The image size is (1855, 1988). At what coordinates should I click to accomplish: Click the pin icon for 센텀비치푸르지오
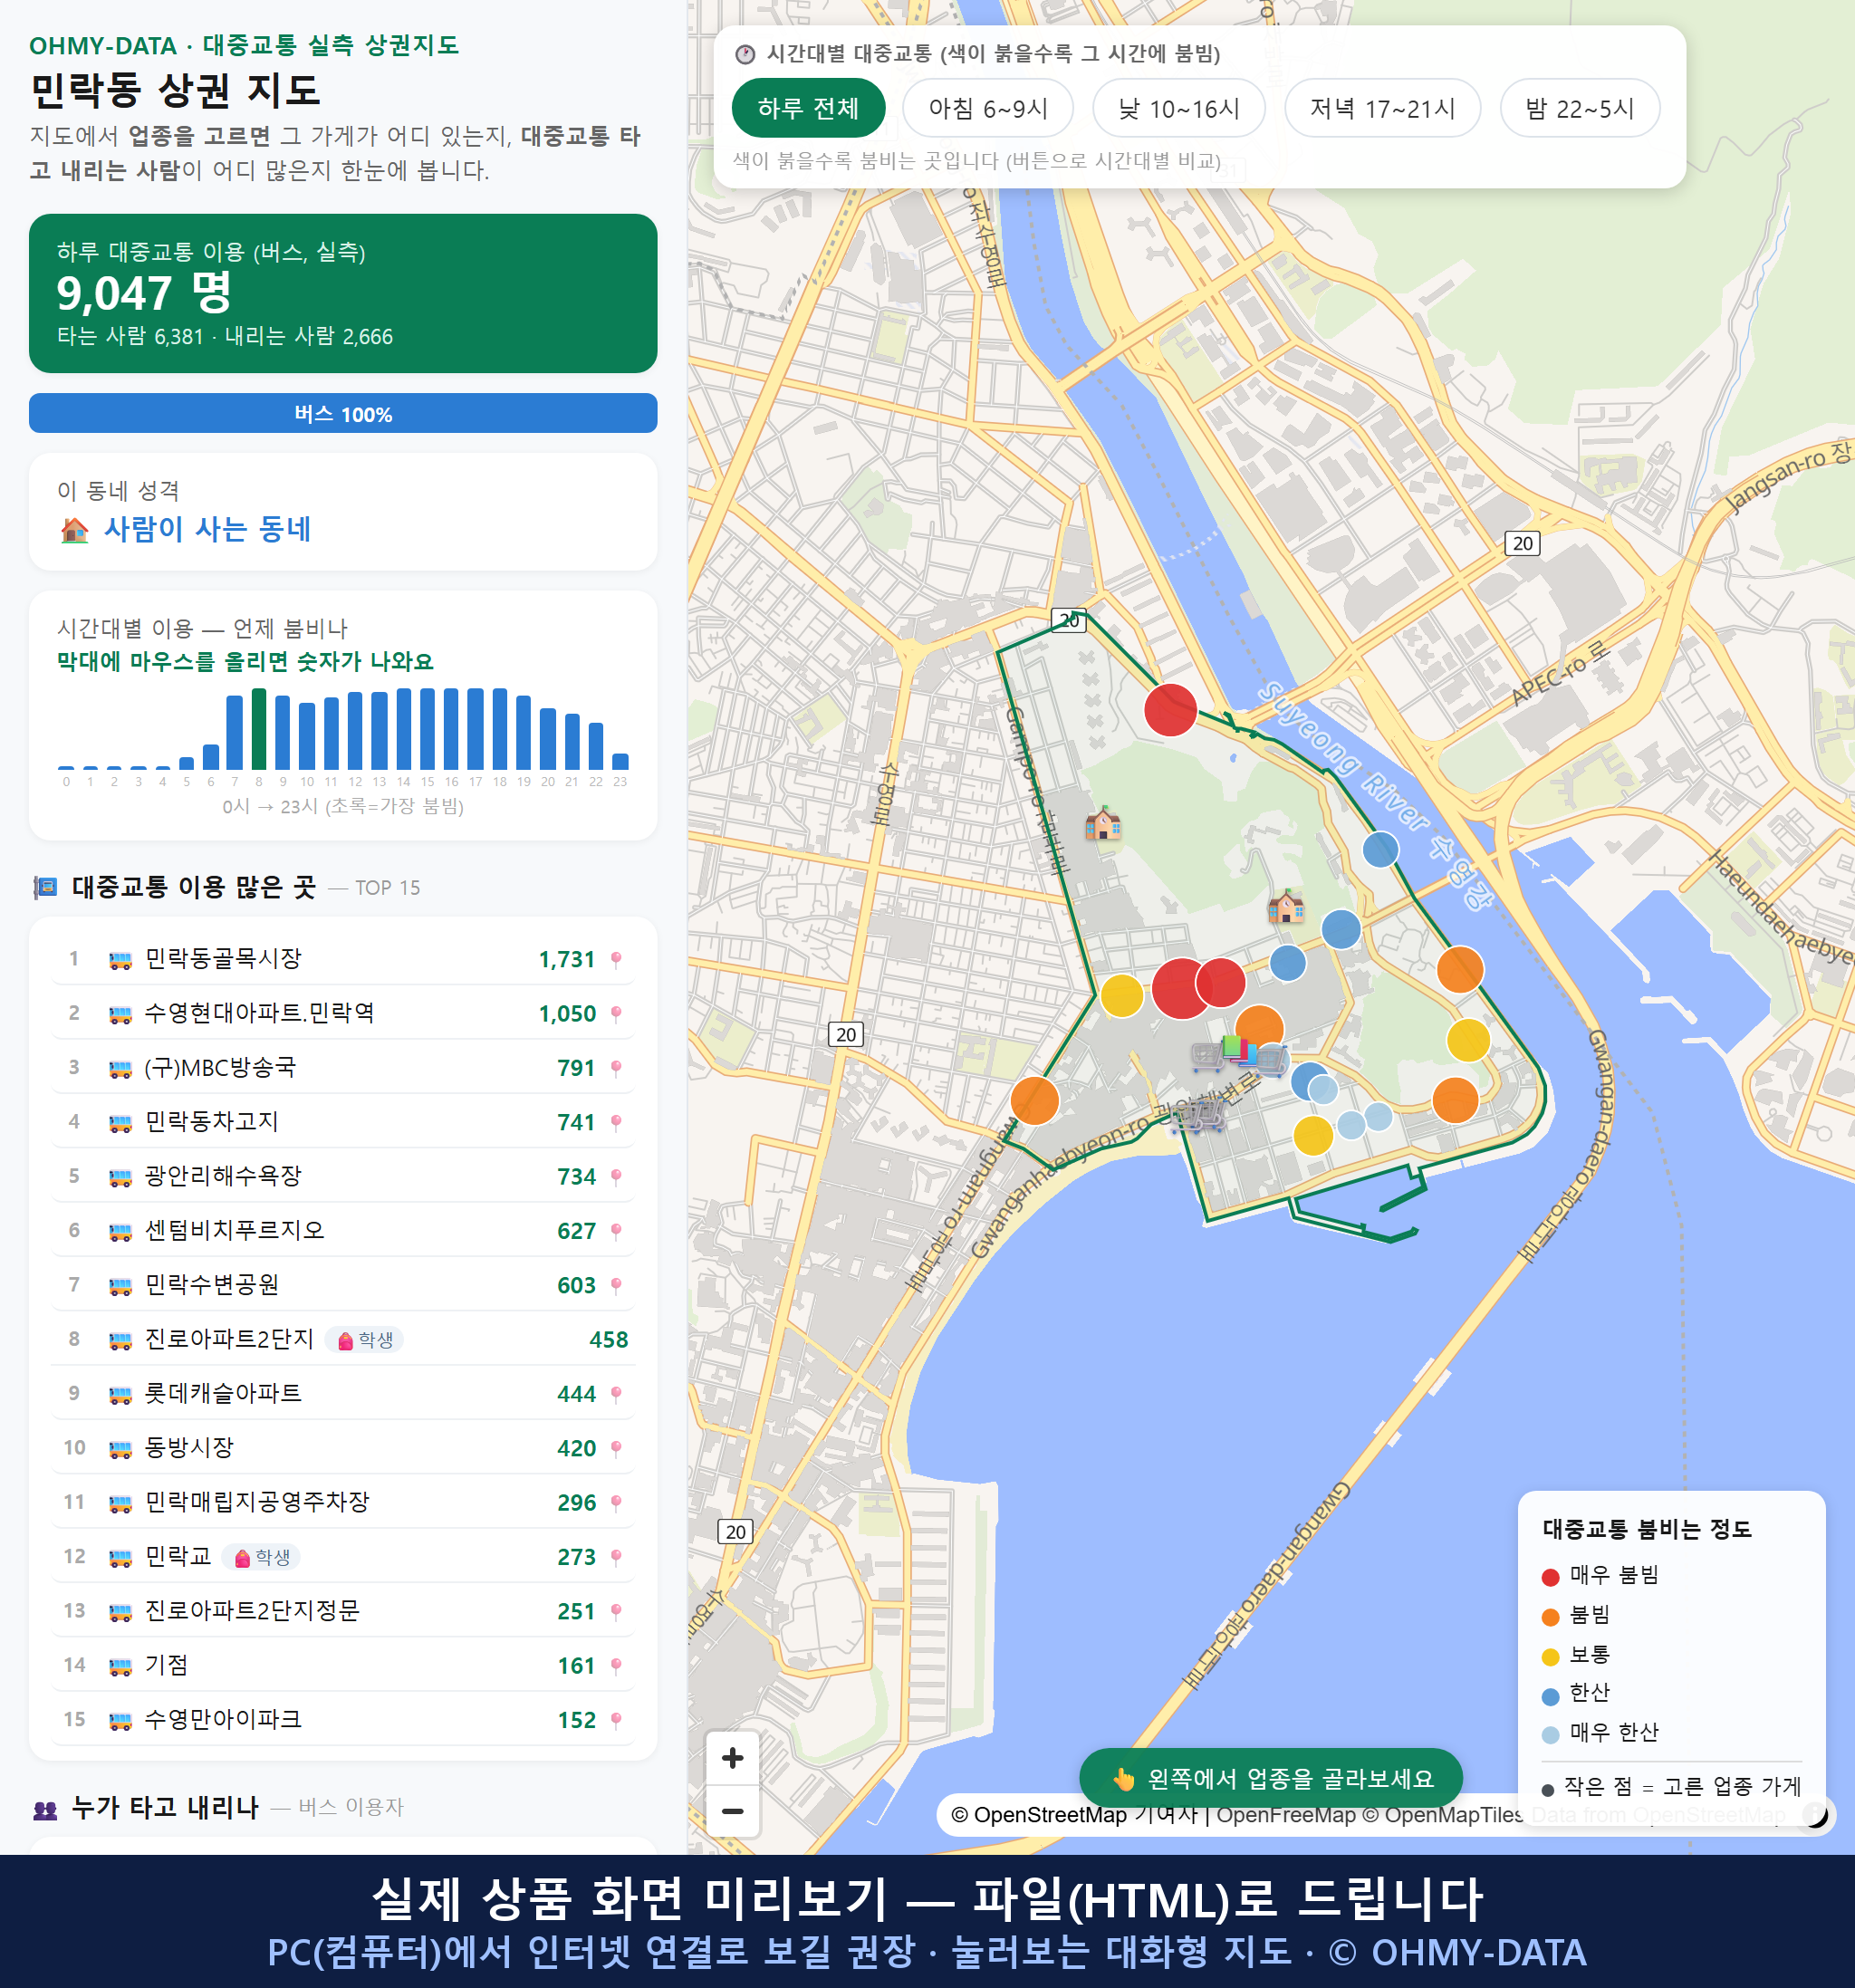point(616,1230)
